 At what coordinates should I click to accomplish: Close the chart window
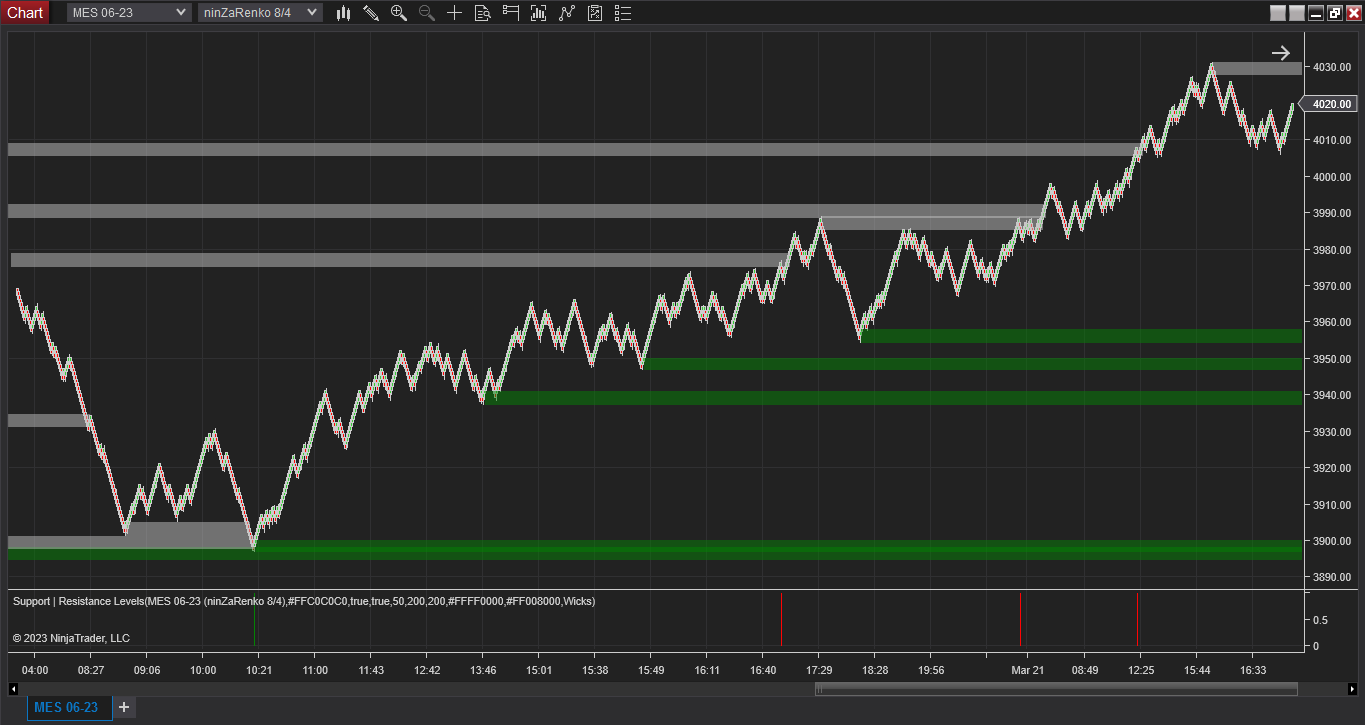click(x=1353, y=13)
